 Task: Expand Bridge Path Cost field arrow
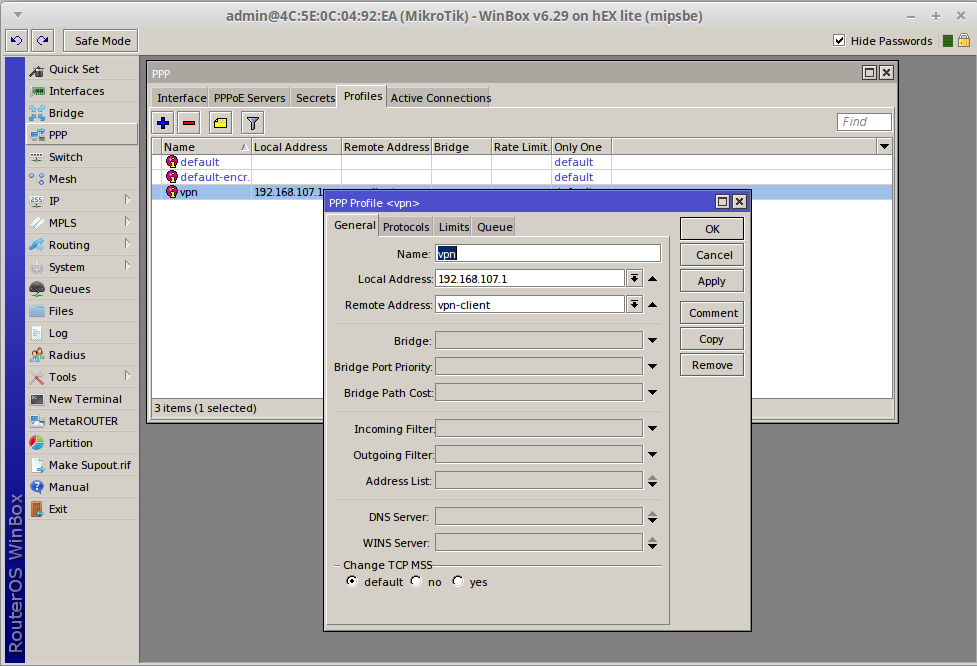(652, 392)
